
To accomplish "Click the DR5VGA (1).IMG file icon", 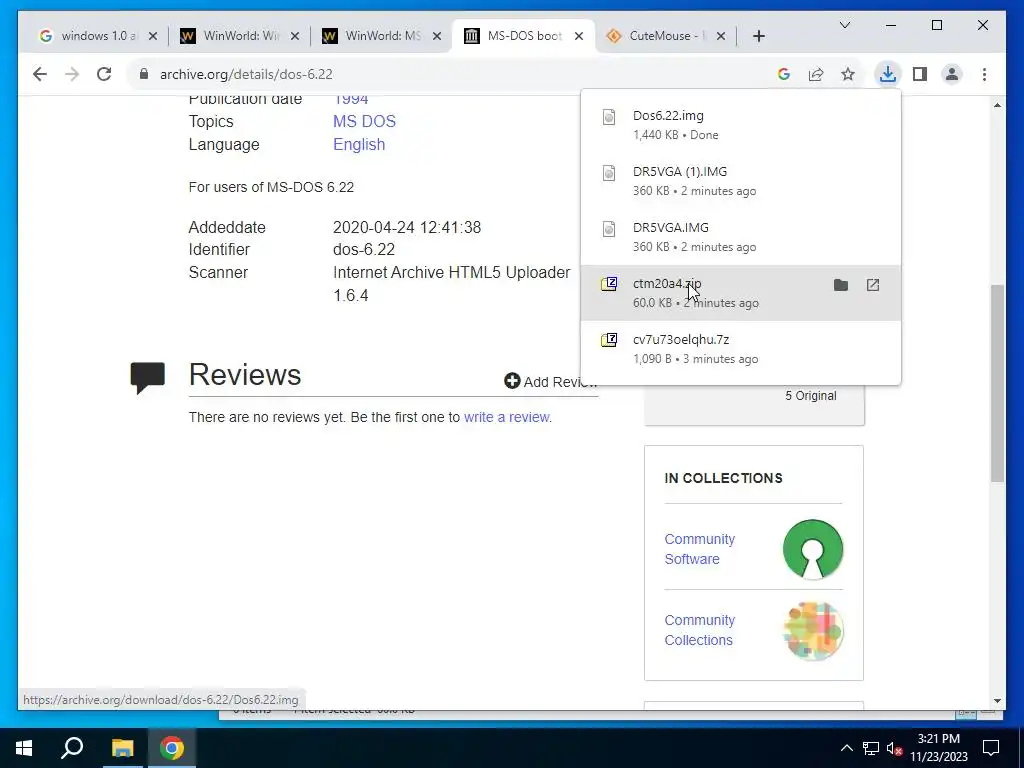I will [x=609, y=173].
